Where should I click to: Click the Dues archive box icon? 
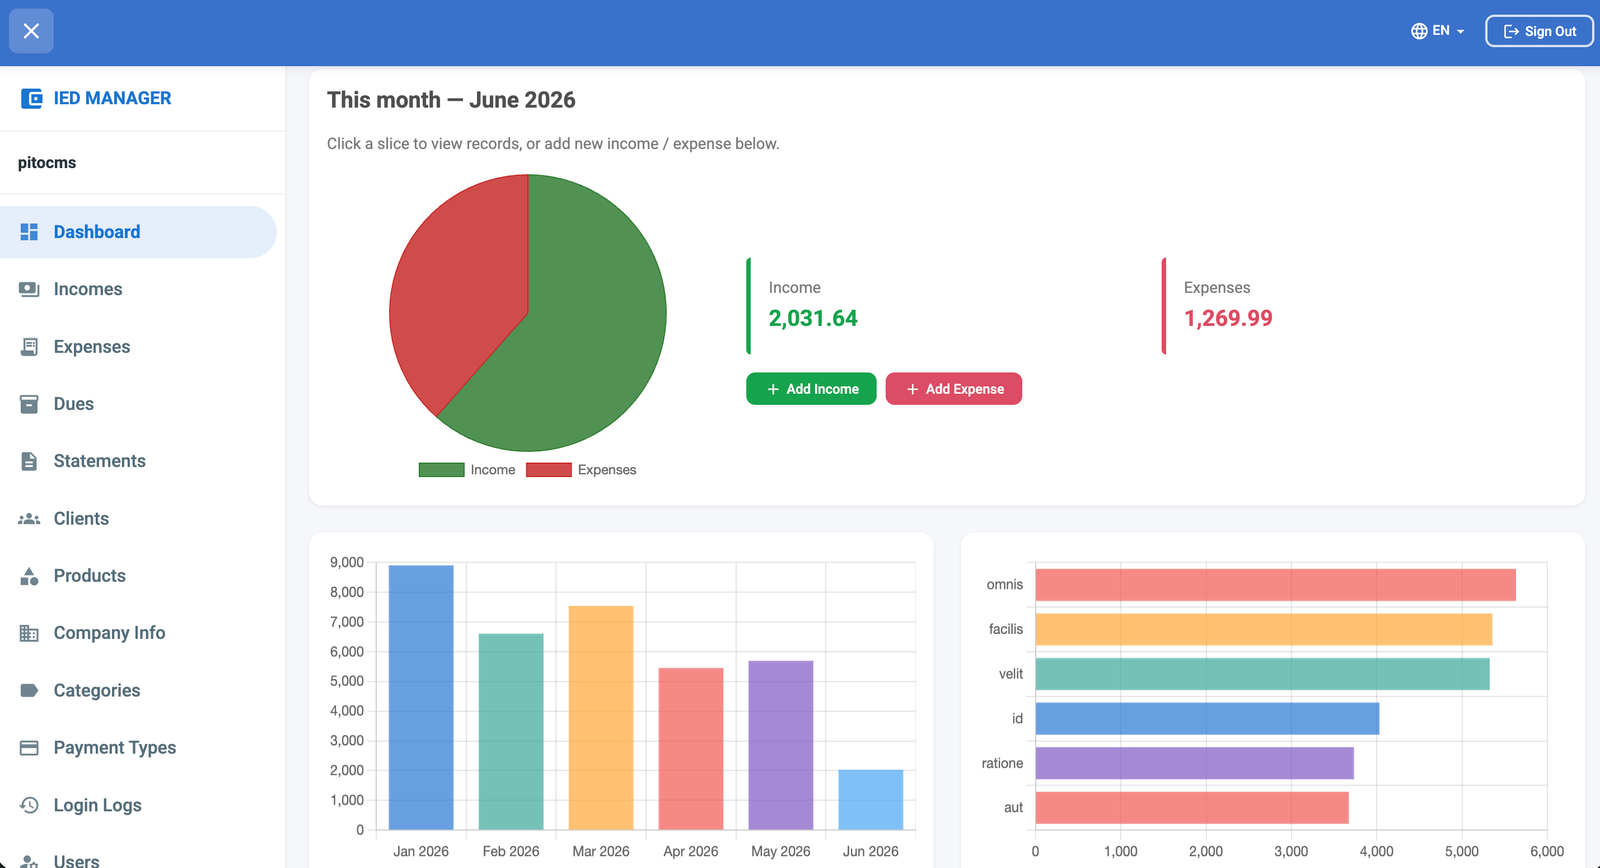(x=29, y=404)
